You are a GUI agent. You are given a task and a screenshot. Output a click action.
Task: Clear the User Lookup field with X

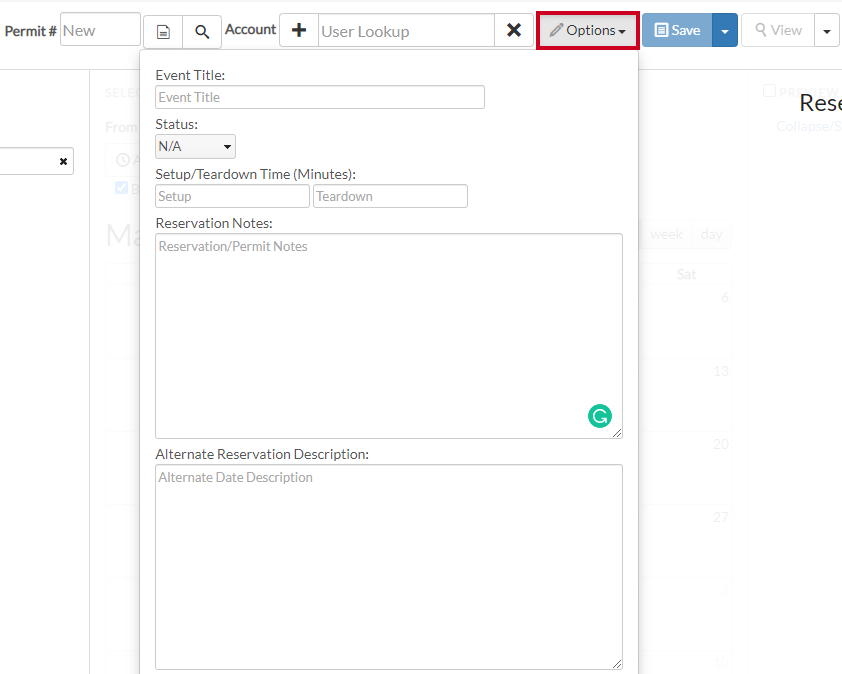(514, 30)
